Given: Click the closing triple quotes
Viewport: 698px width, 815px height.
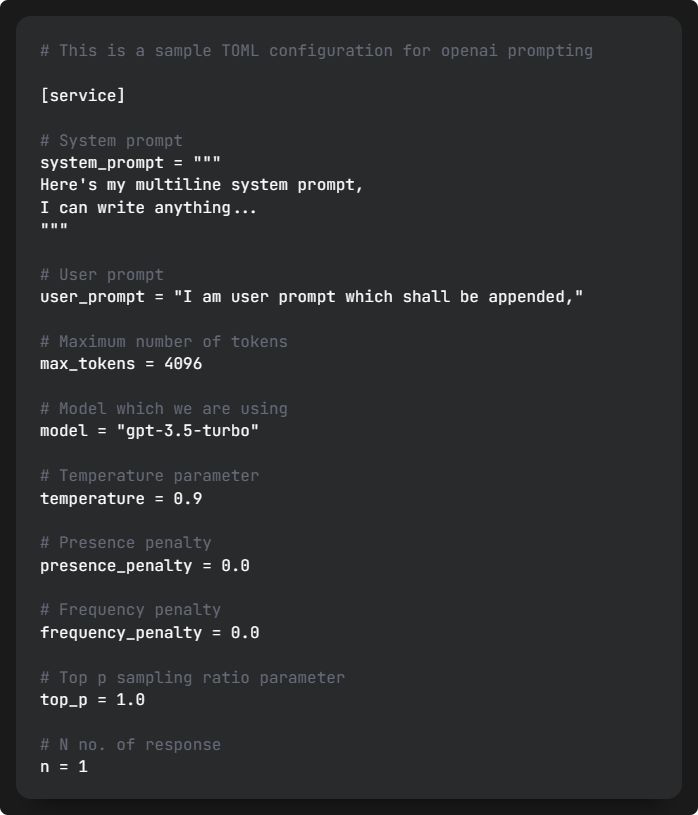Looking at the screenshot, I should pos(54,228).
